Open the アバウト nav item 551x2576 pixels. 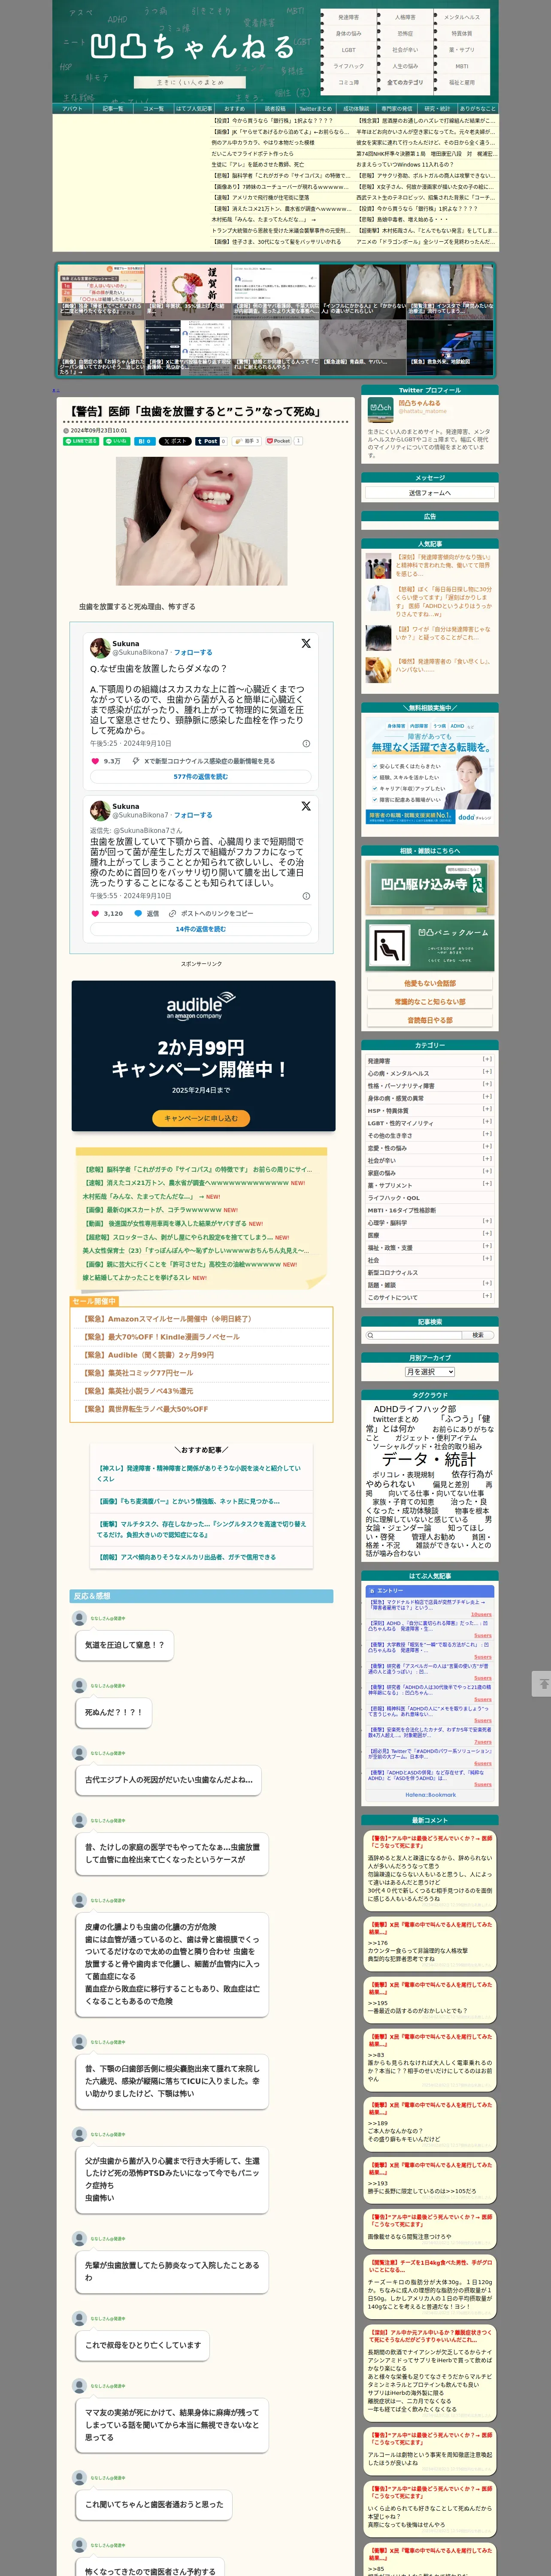tap(73, 108)
